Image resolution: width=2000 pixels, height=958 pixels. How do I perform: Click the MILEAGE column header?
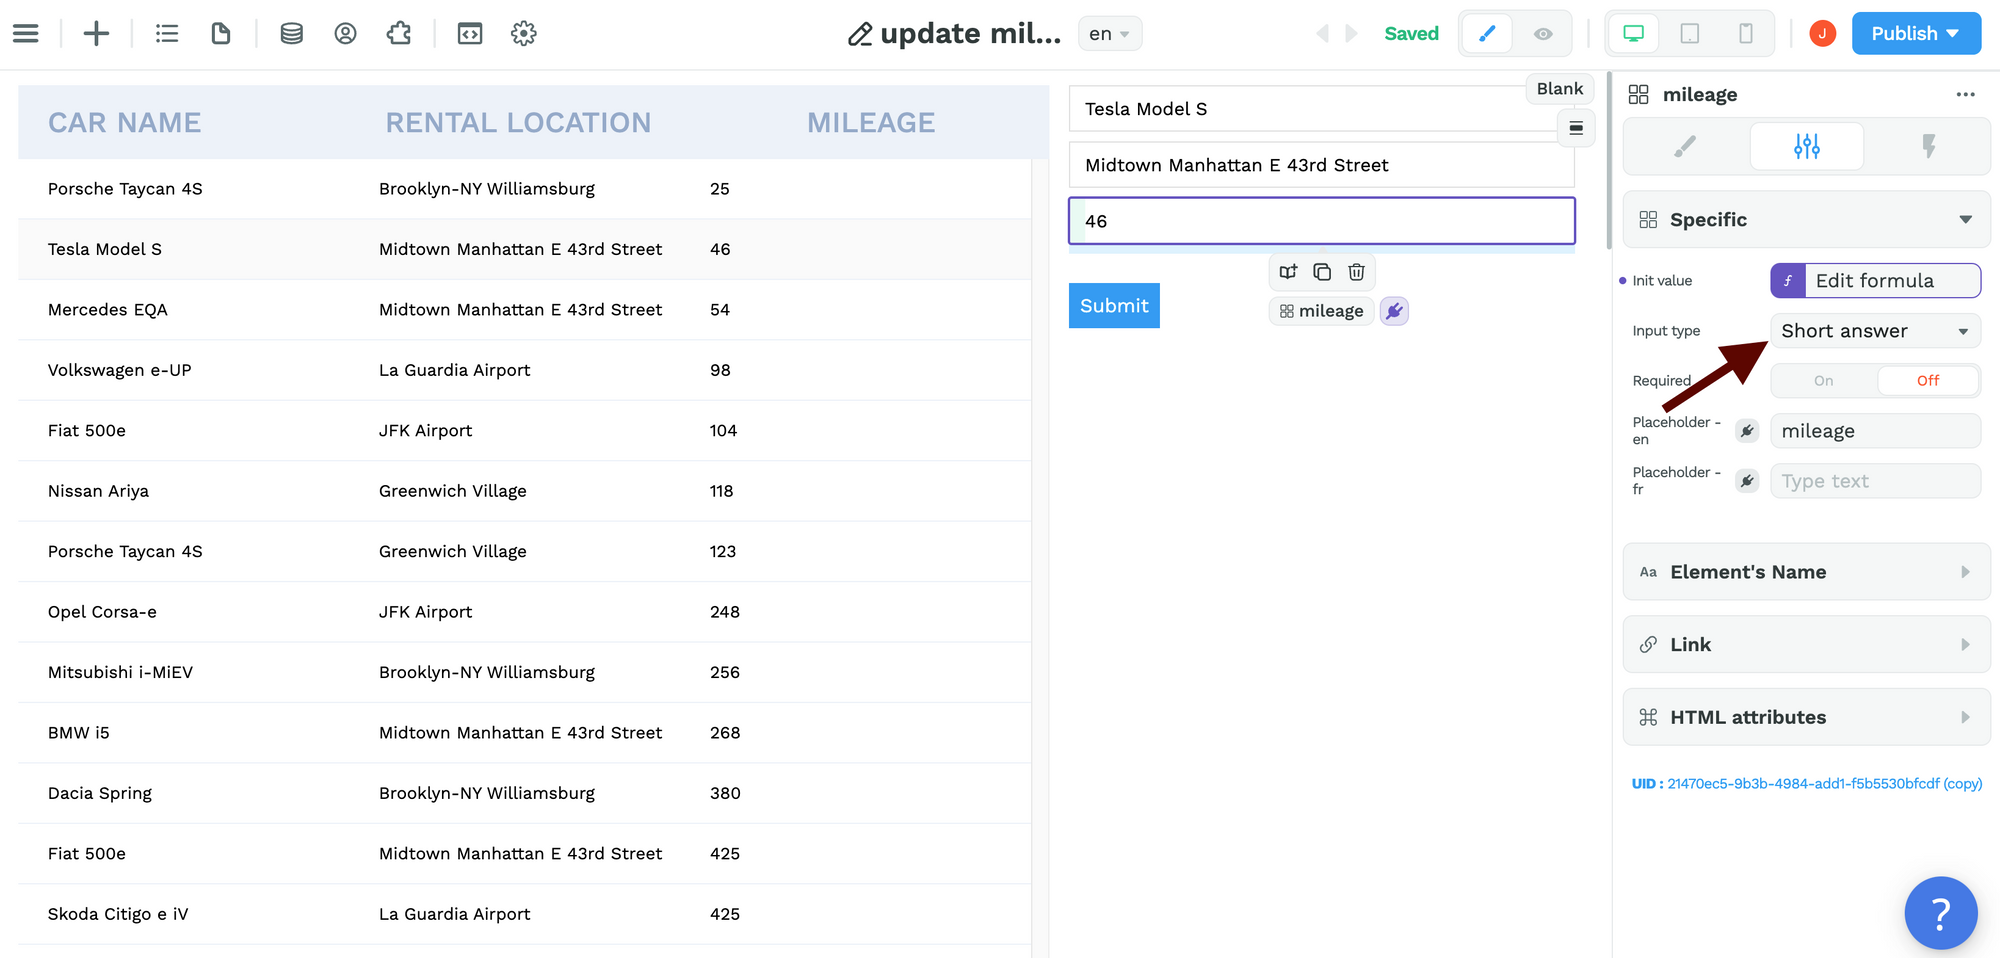click(x=871, y=122)
